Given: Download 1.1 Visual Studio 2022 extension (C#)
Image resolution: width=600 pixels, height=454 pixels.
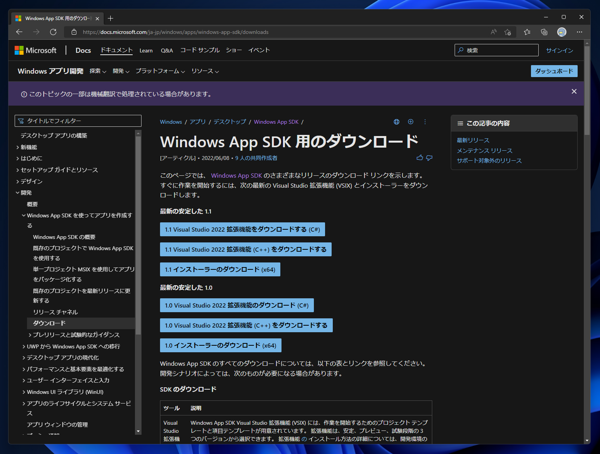Looking at the screenshot, I should click(x=242, y=229).
